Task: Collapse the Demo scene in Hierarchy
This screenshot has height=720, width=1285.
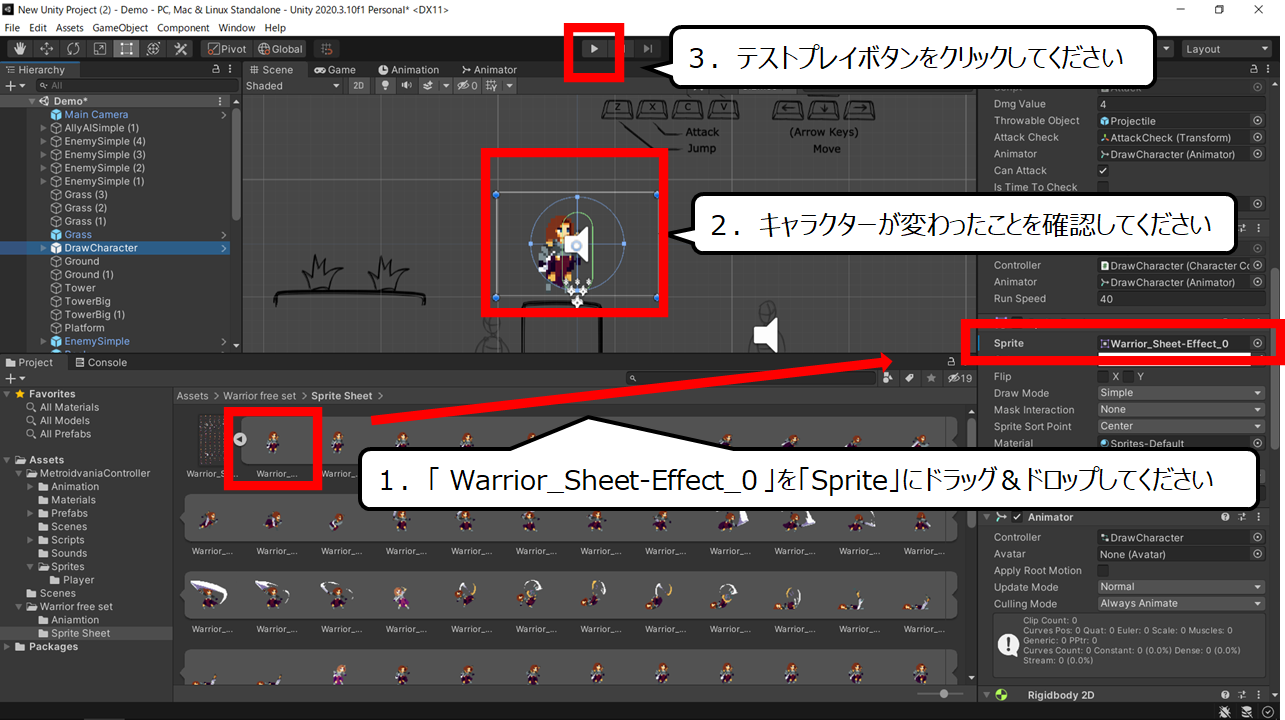Action: [x=34, y=101]
